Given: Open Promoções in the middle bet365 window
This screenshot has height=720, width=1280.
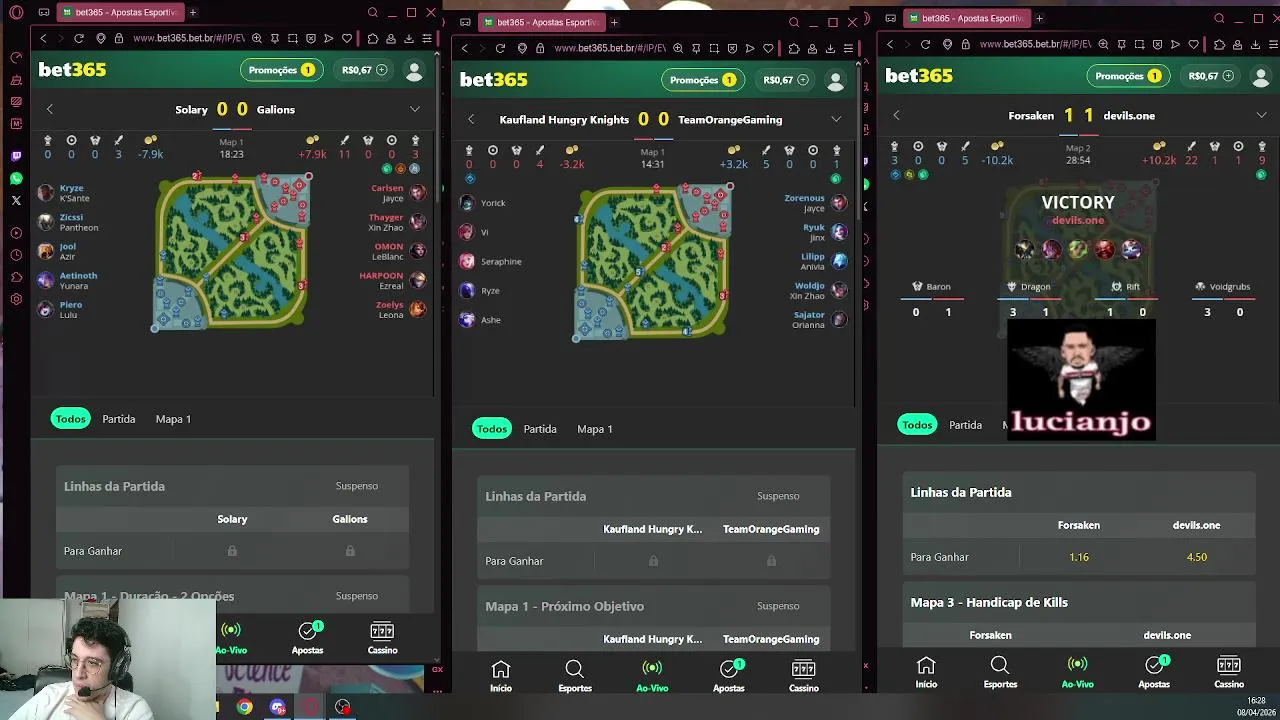Looking at the screenshot, I should tap(702, 80).
